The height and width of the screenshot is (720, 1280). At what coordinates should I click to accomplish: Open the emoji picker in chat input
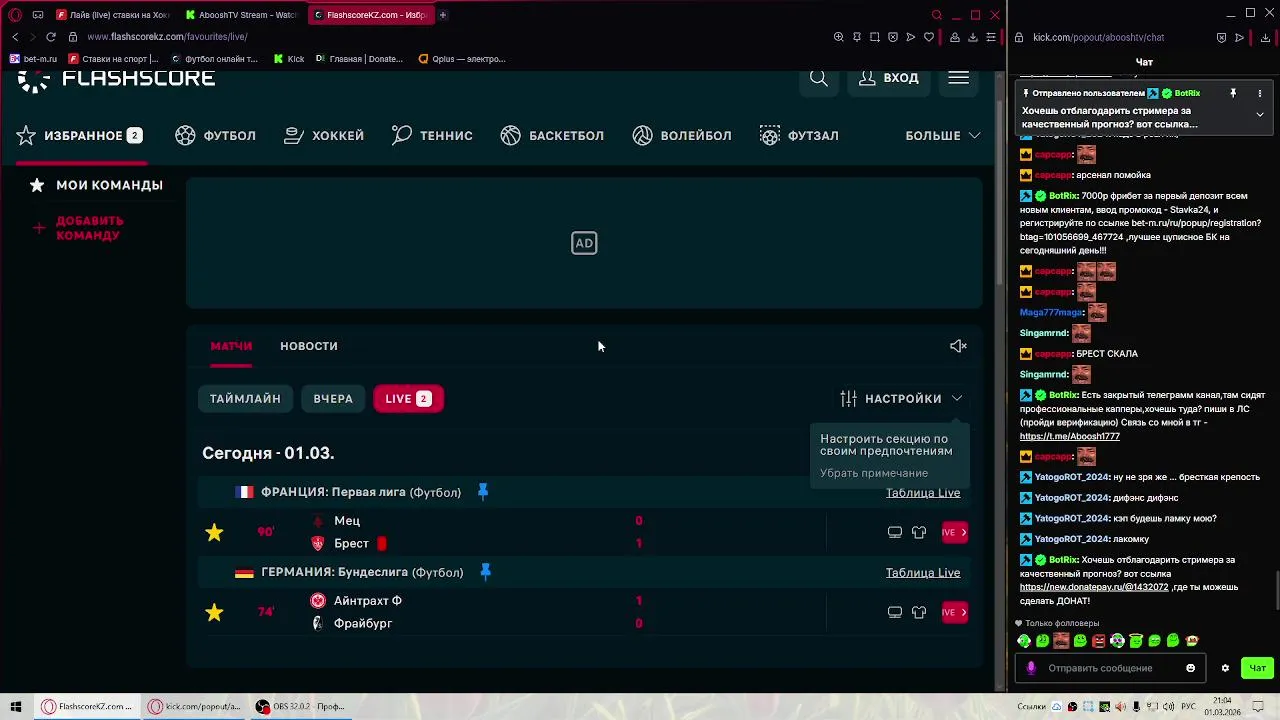pyautogui.click(x=1190, y=668)
